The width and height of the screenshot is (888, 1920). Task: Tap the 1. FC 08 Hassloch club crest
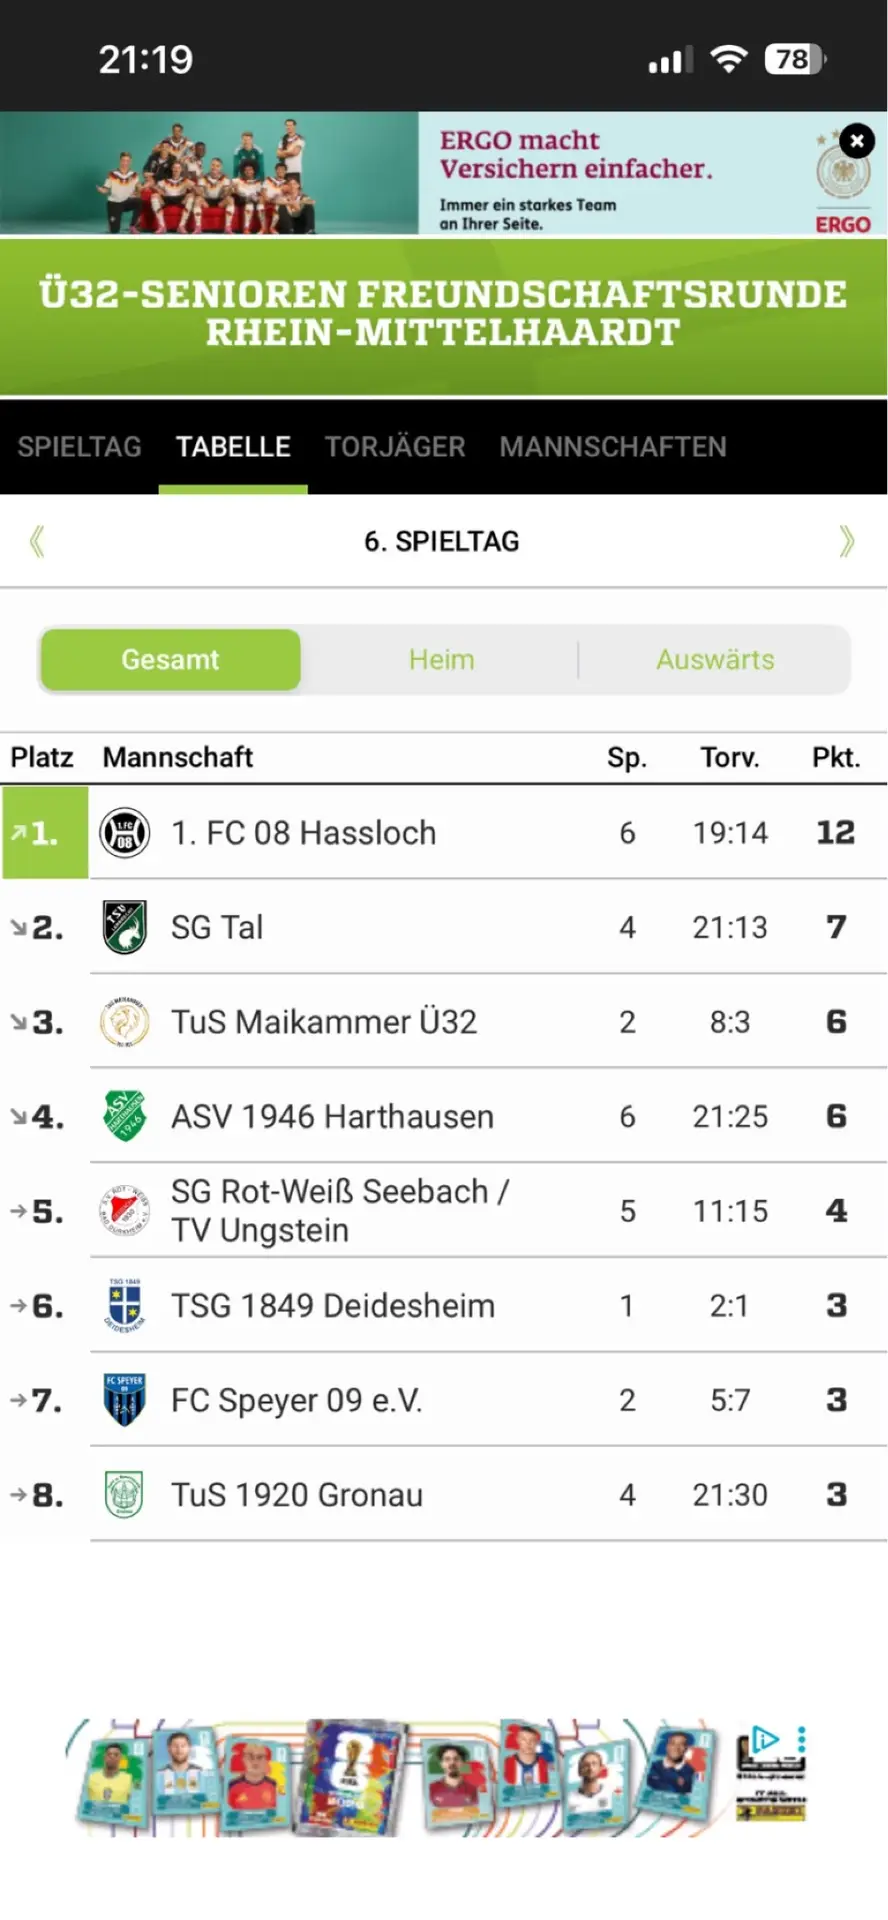125,832
